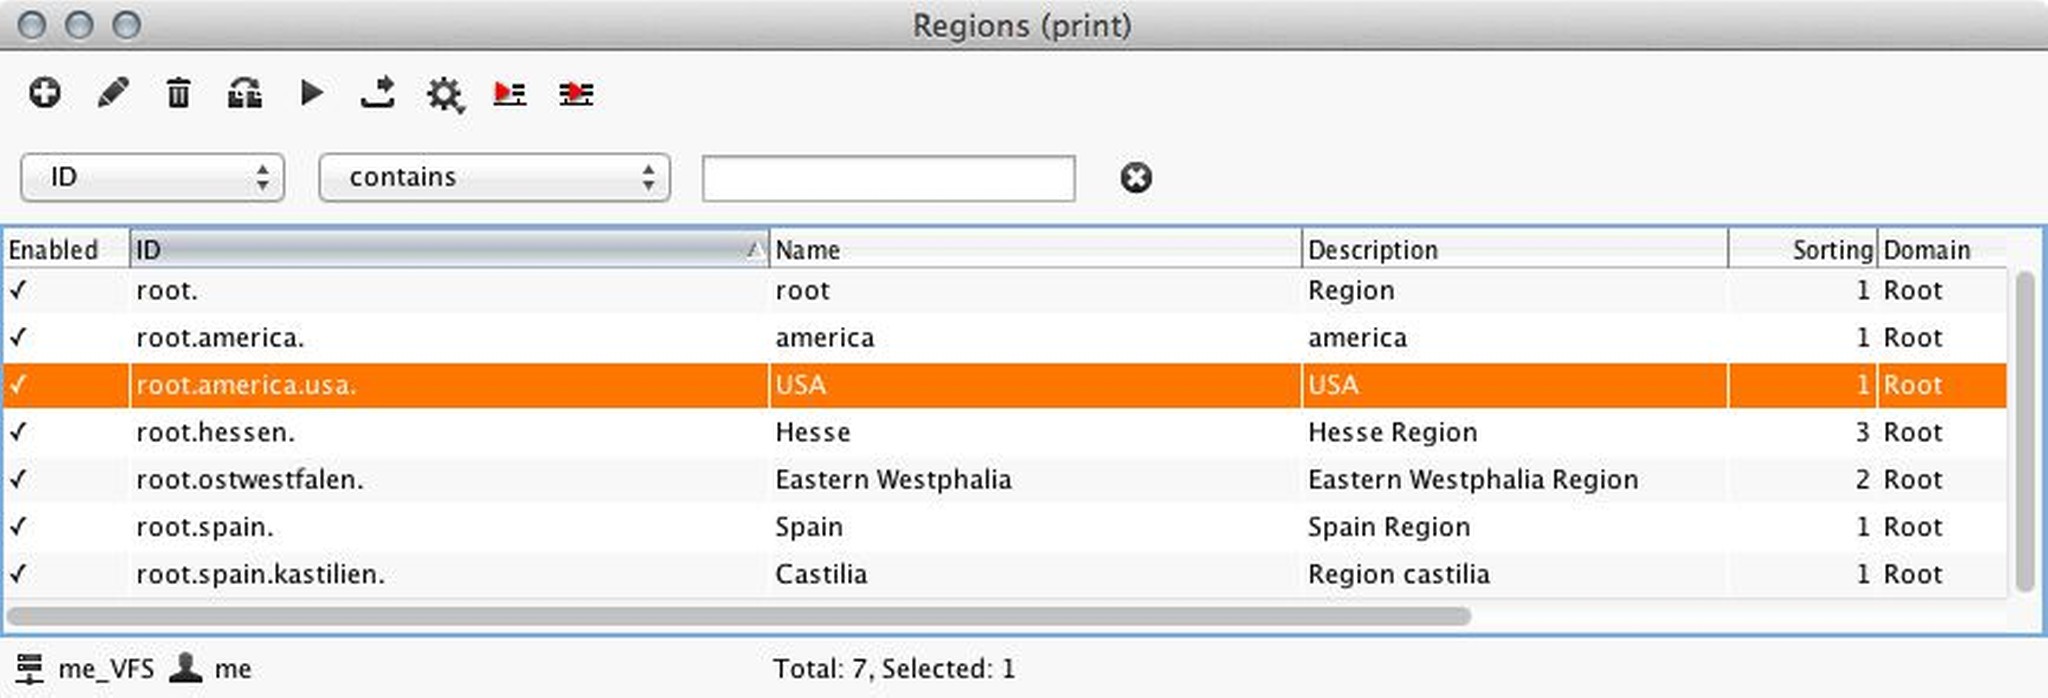Click the Description column header
Image resolution: width=2048 pixels, height=698 pixels.
point(1514,249)
